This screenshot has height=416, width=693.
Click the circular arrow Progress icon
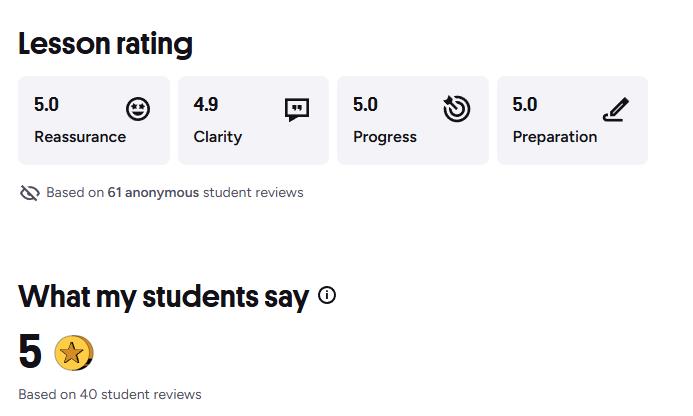(456, 108)
